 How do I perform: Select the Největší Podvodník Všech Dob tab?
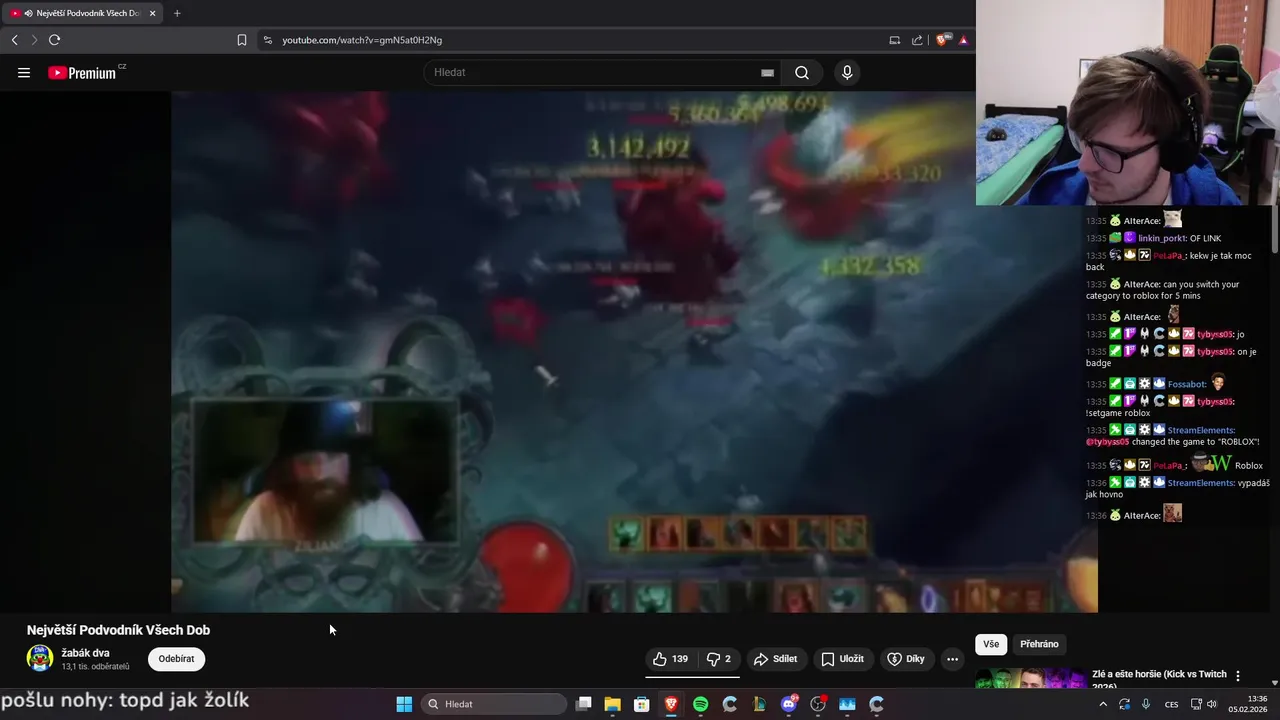tap(83, 13)
